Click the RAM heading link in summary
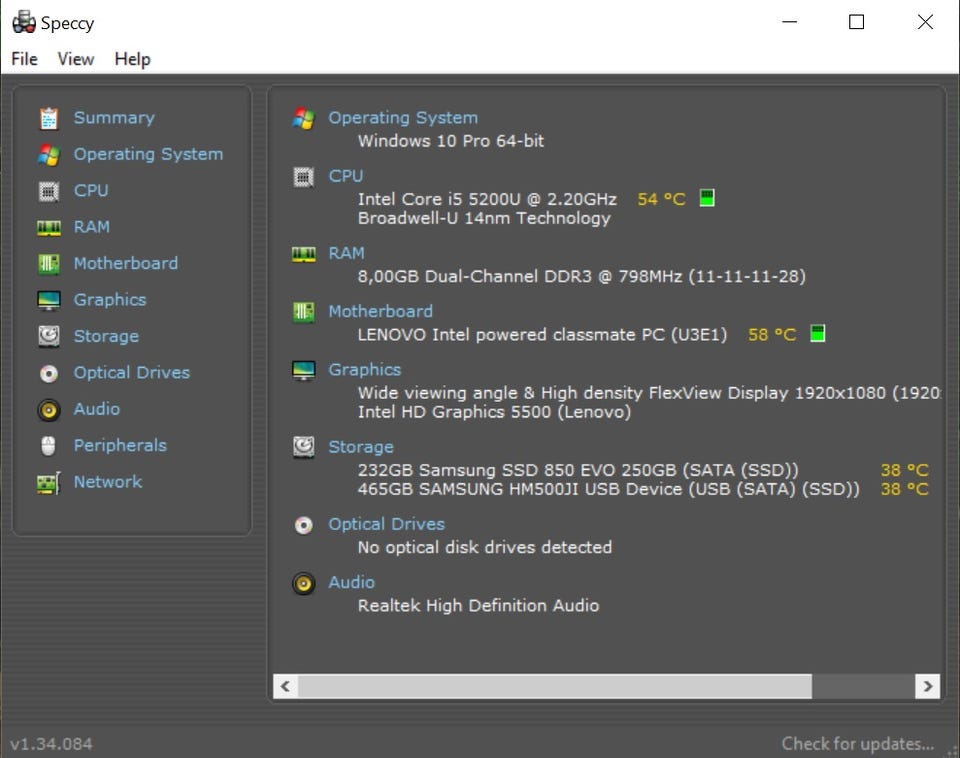The image size is (960, 758). point(347,253)
